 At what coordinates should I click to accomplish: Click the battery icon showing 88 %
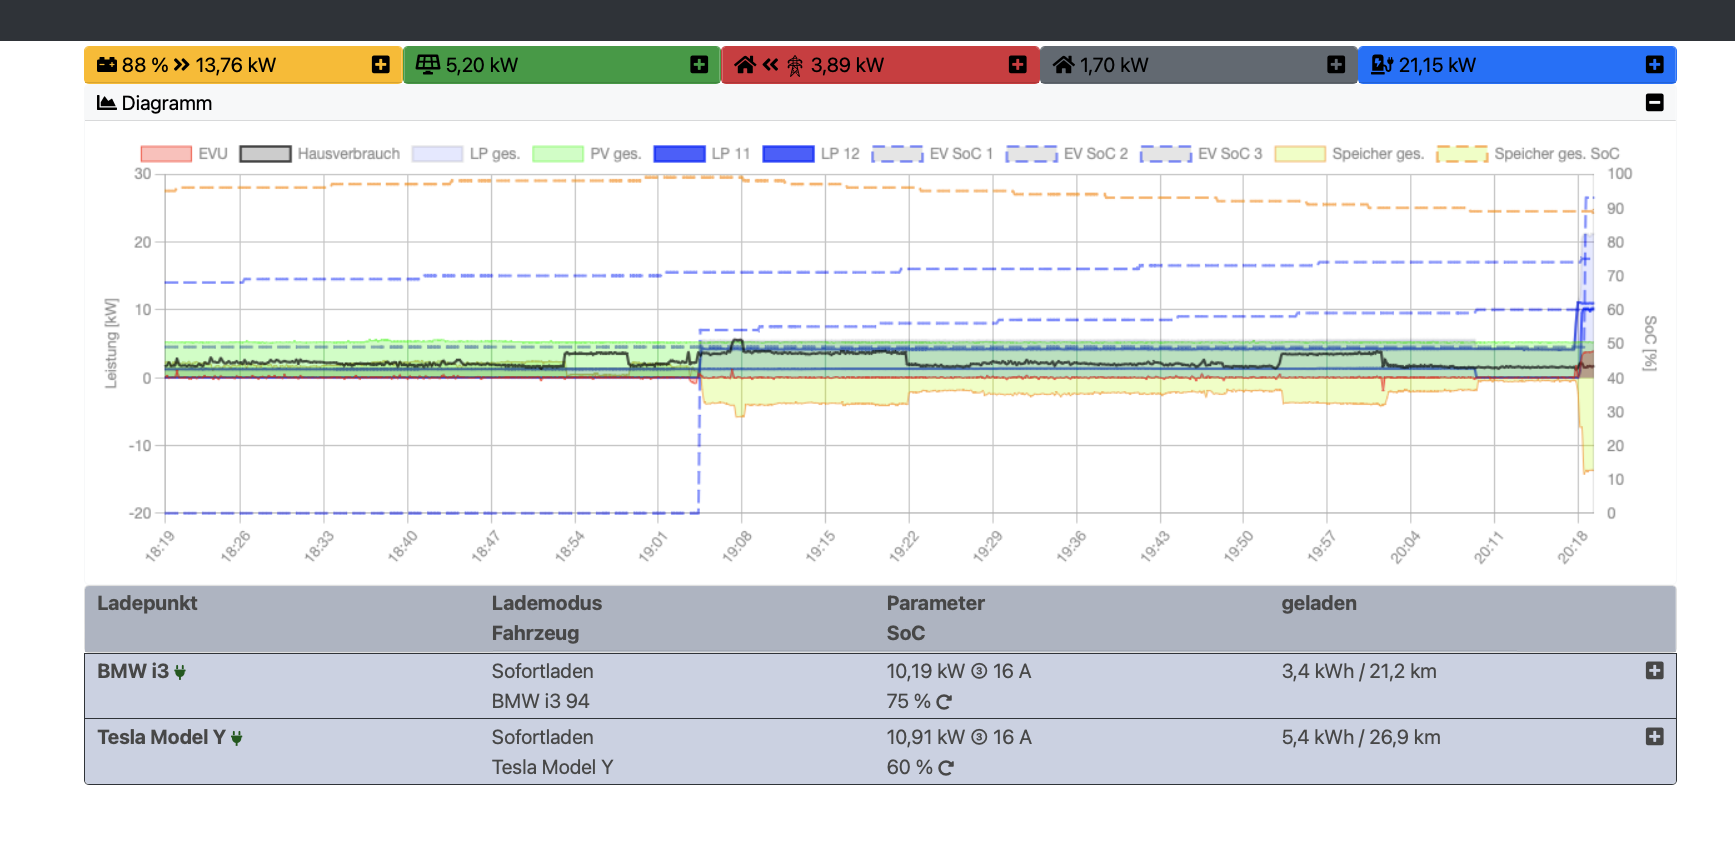tap(107, 65)
